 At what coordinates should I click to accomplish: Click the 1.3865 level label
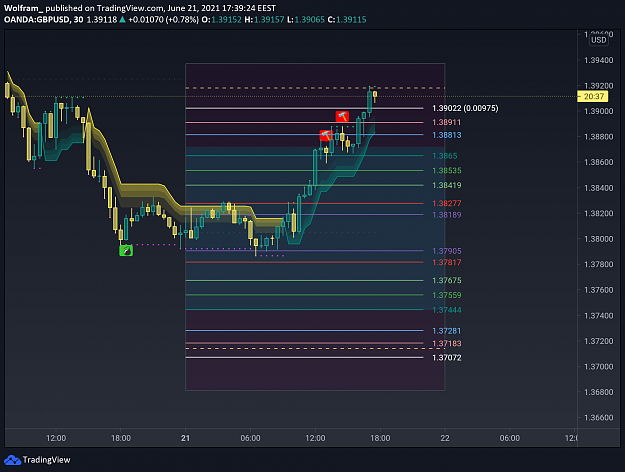[444, 156]
